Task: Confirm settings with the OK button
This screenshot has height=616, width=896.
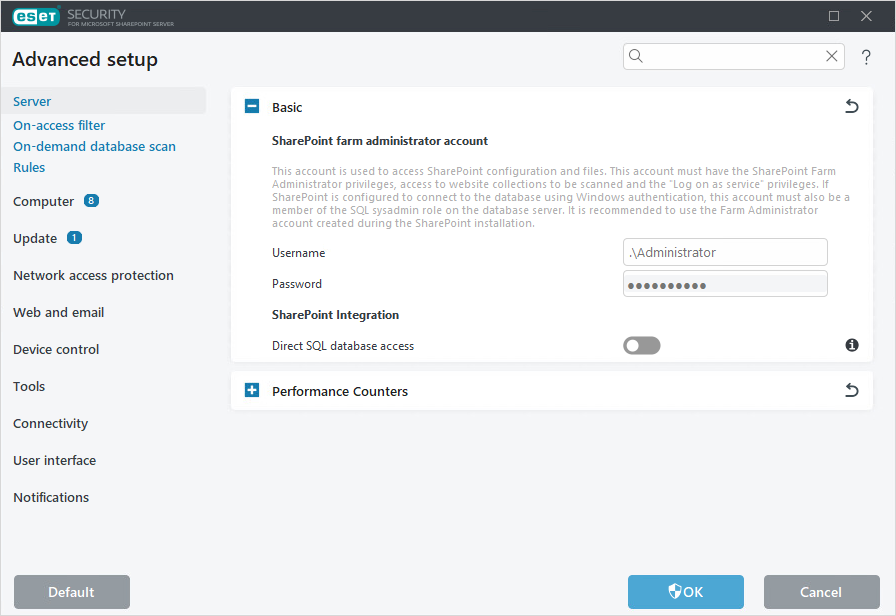Action: pyautogui.click(x=686, y=591)
